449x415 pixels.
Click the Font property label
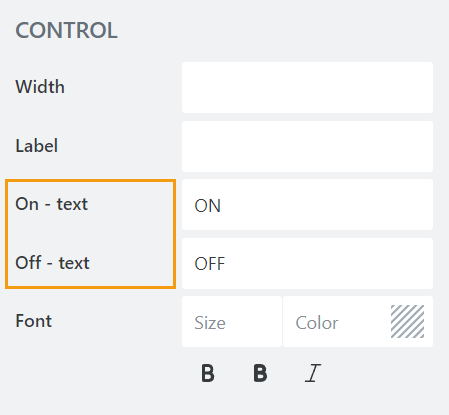[34, 321]
